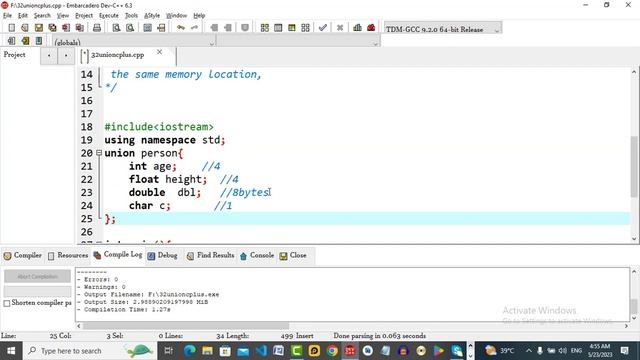Select the Project side panel tab
Screen dimensions: 640x360
pos(14,55)
